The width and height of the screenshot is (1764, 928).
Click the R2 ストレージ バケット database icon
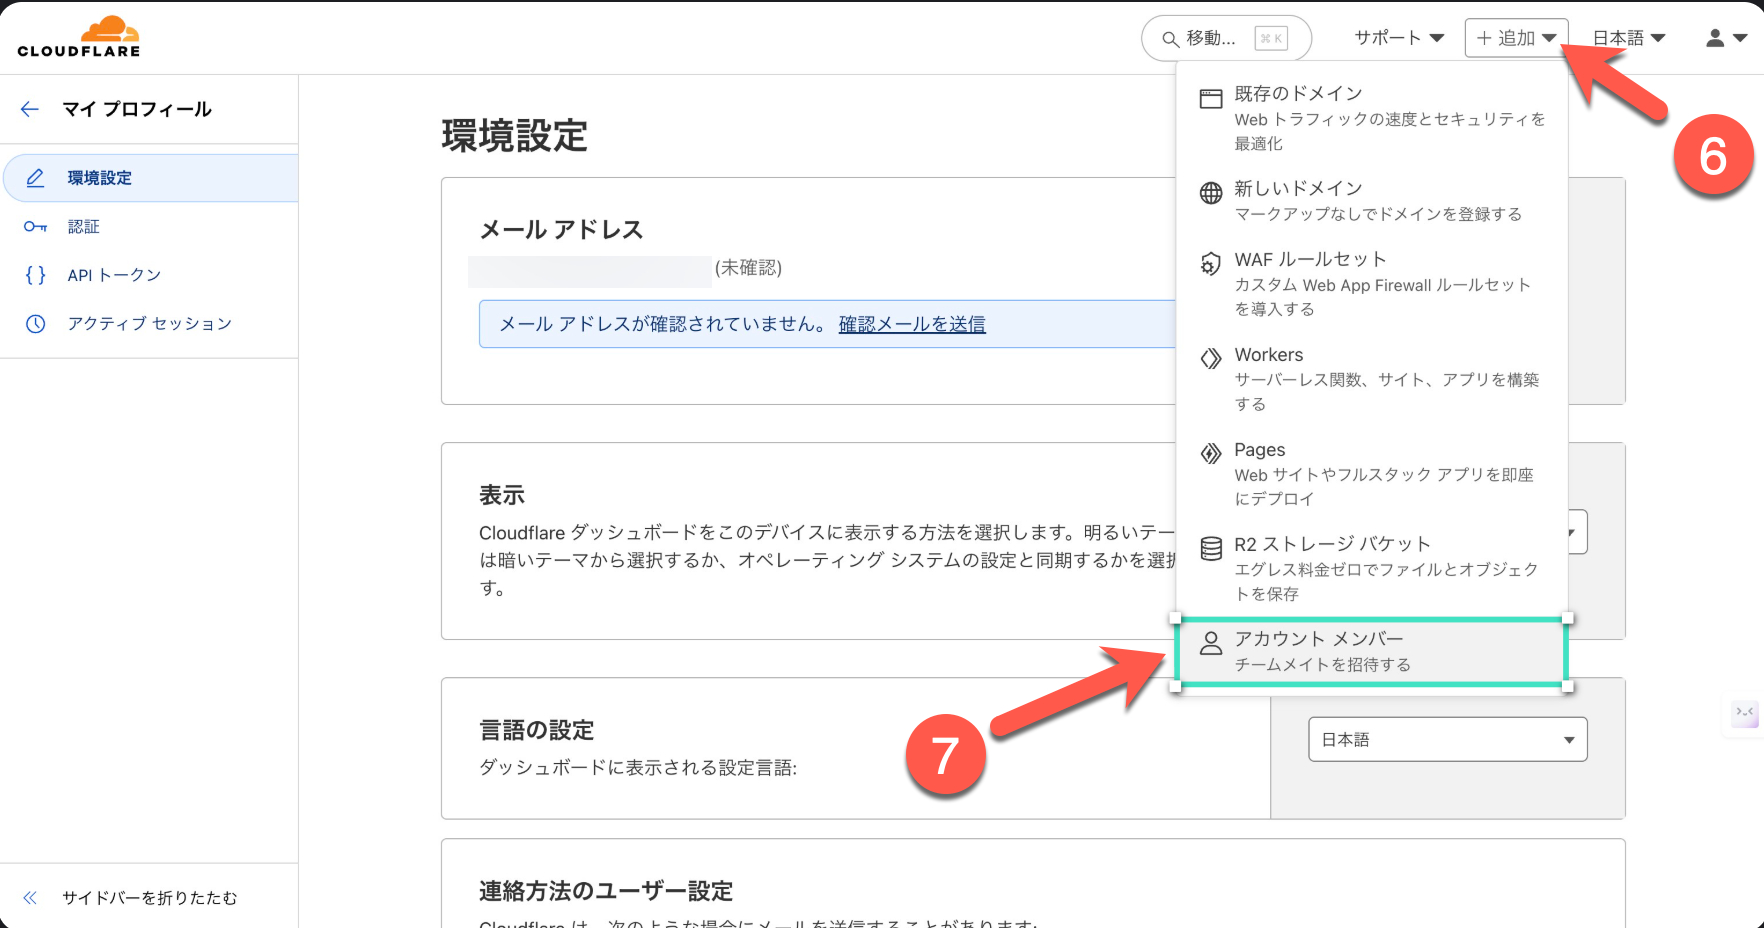tap(1211, 548)
